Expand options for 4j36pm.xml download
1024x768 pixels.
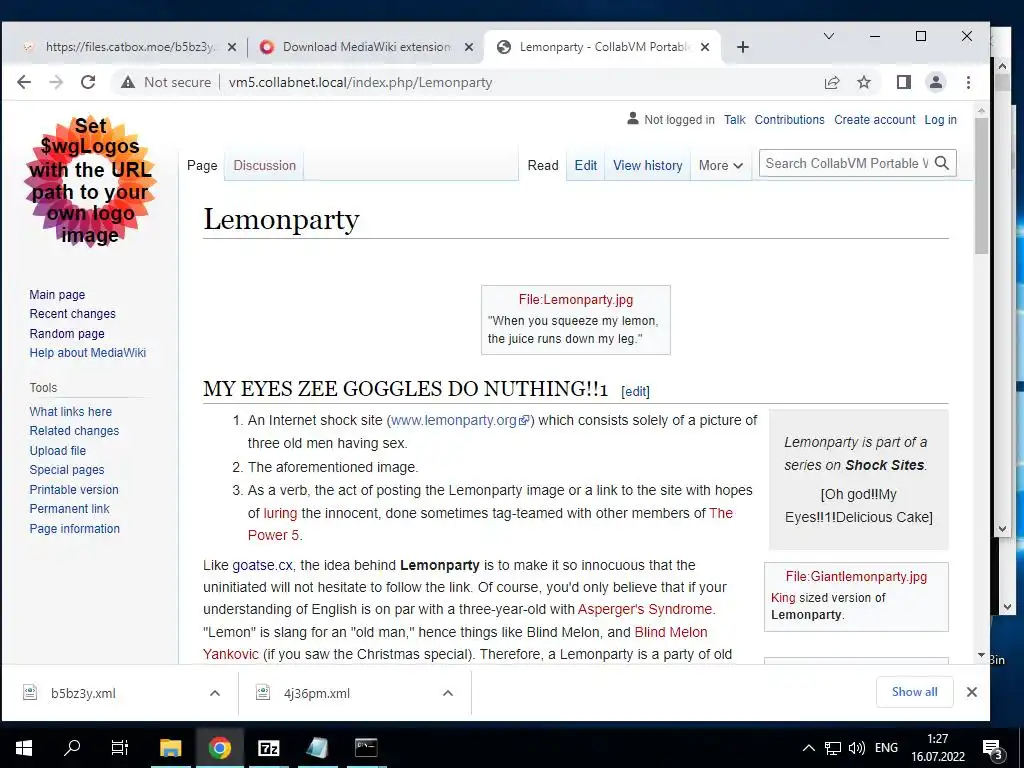[448, 693]
